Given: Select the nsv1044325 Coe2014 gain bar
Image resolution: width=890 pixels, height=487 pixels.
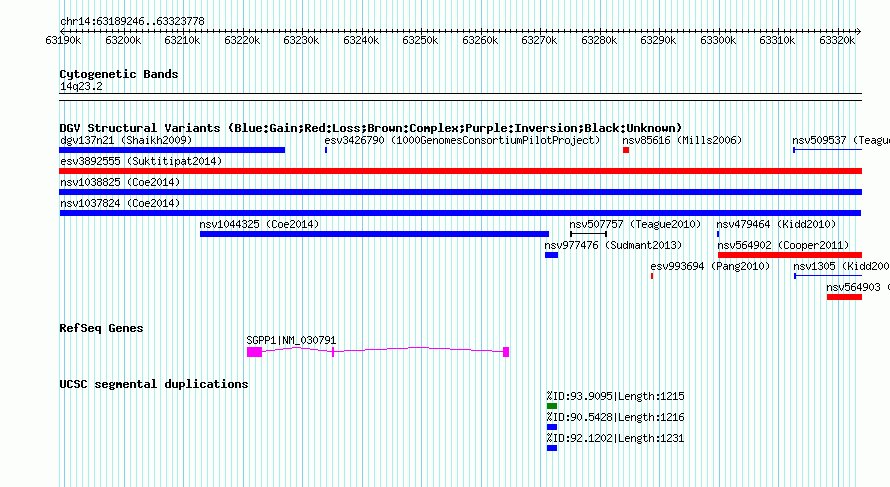Looking at the screenshot, I should click(x=375, y=234).
